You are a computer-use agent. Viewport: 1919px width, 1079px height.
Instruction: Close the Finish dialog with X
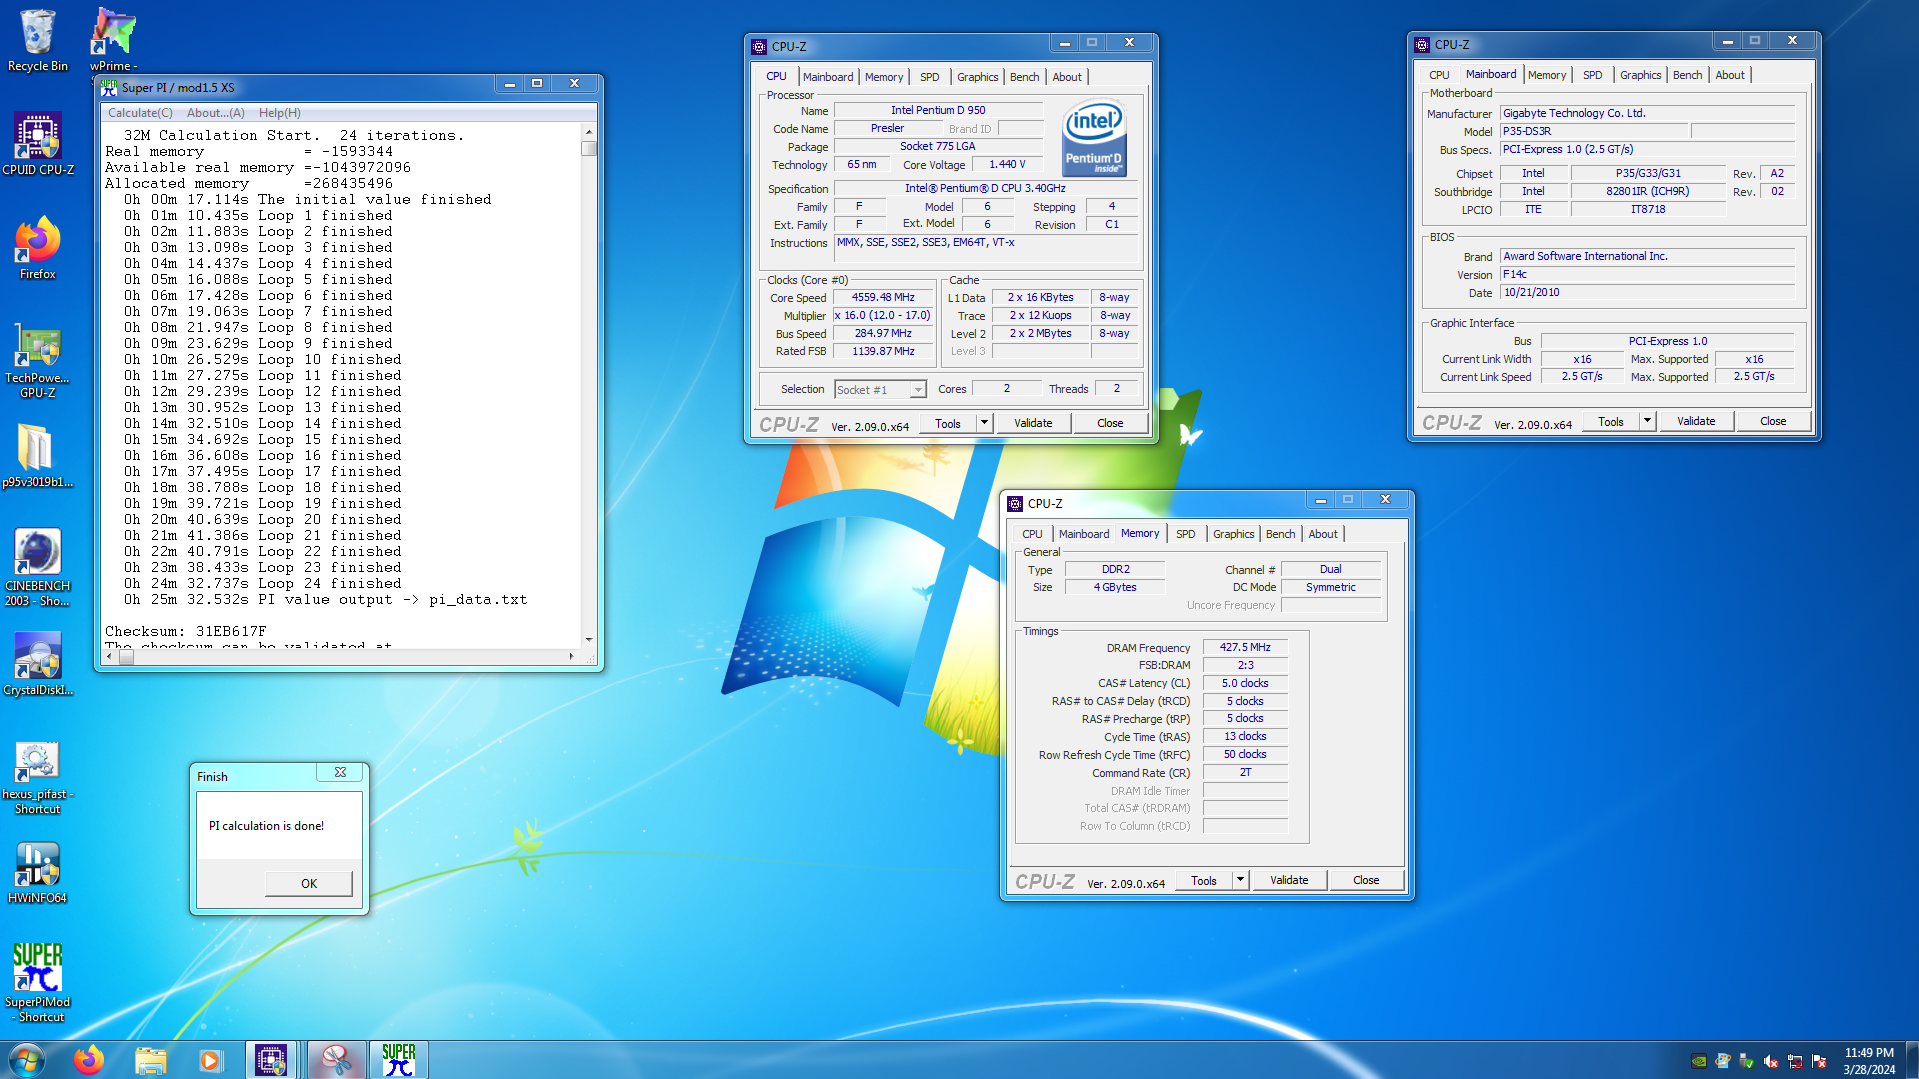point(340,772)
